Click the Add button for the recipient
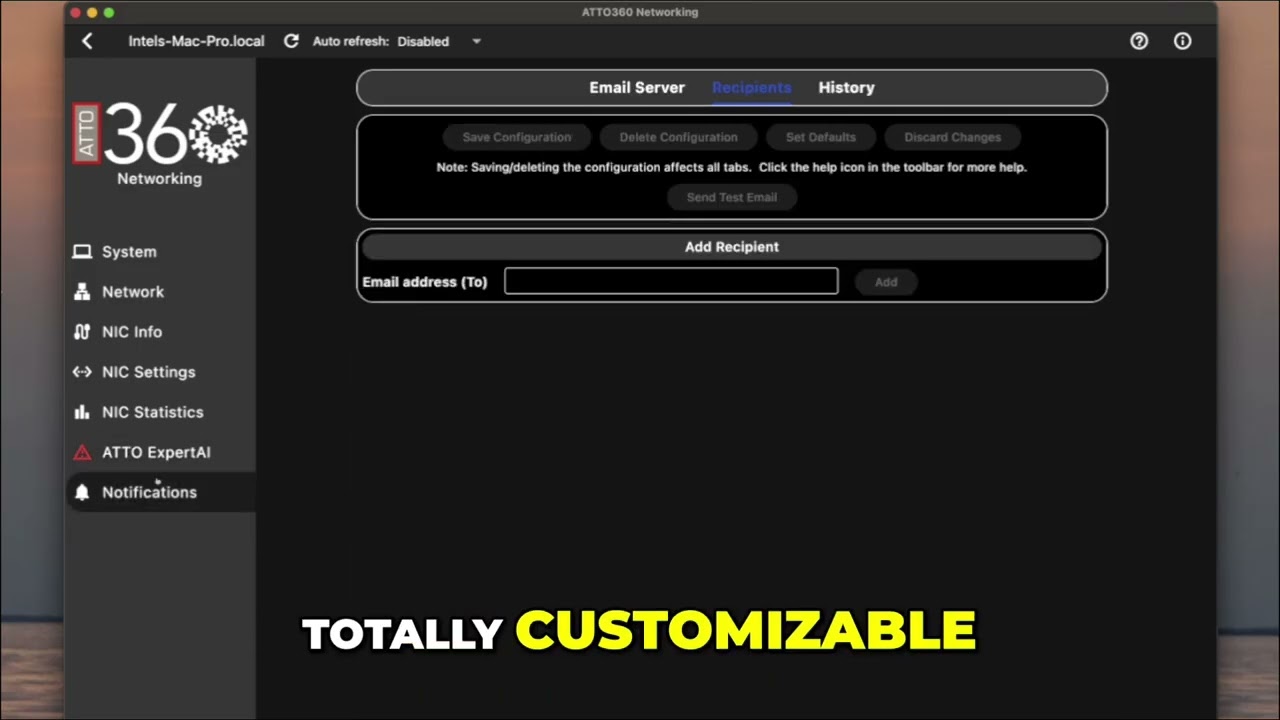Viewport: 1280px width, 720px height. tap(886, 282)
